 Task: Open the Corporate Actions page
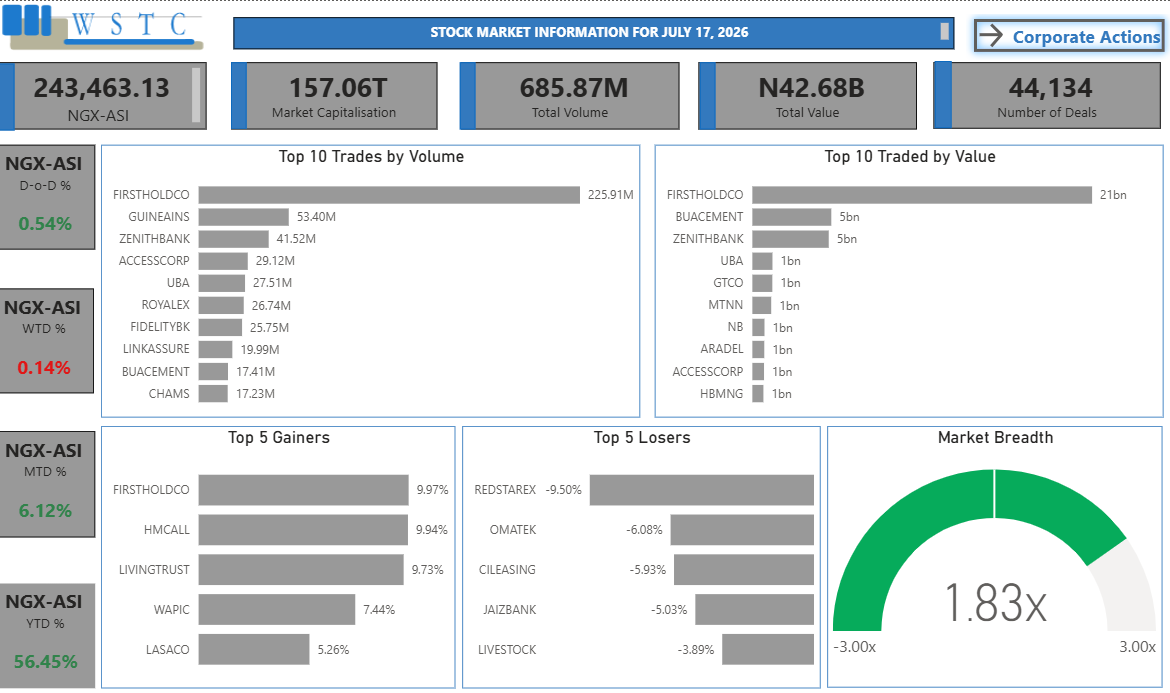click(x=1069, y=36)
